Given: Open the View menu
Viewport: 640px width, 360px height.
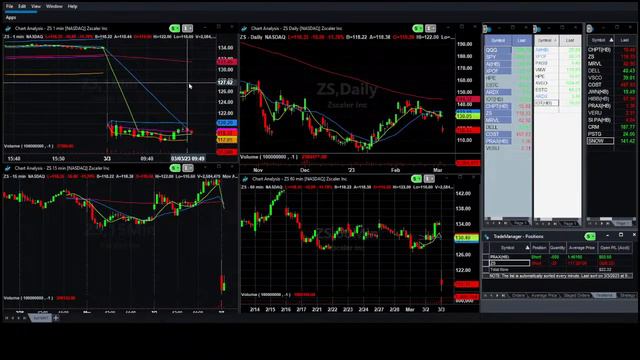Looking at the screenshot, I should click(x=36, y=7).
